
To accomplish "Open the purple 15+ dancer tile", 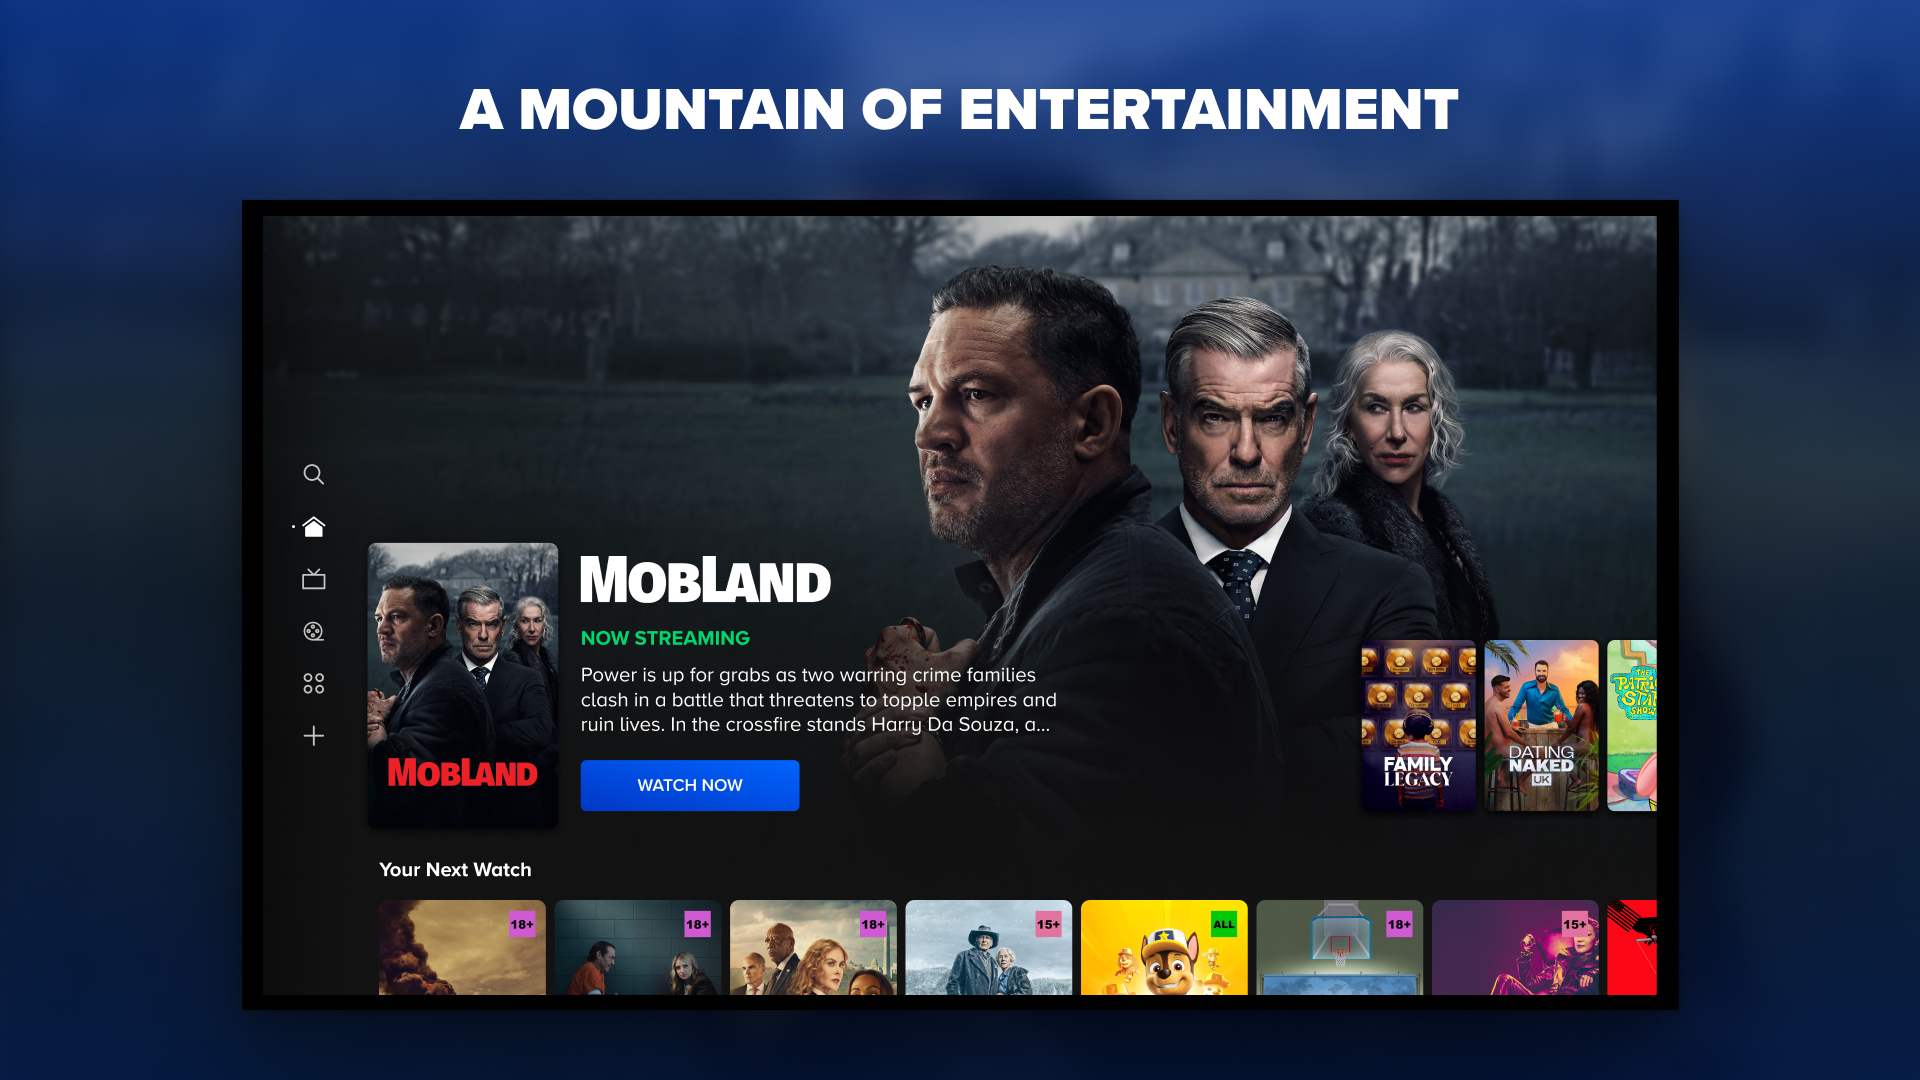I will pyautogui.click(x=1515, y=947).
